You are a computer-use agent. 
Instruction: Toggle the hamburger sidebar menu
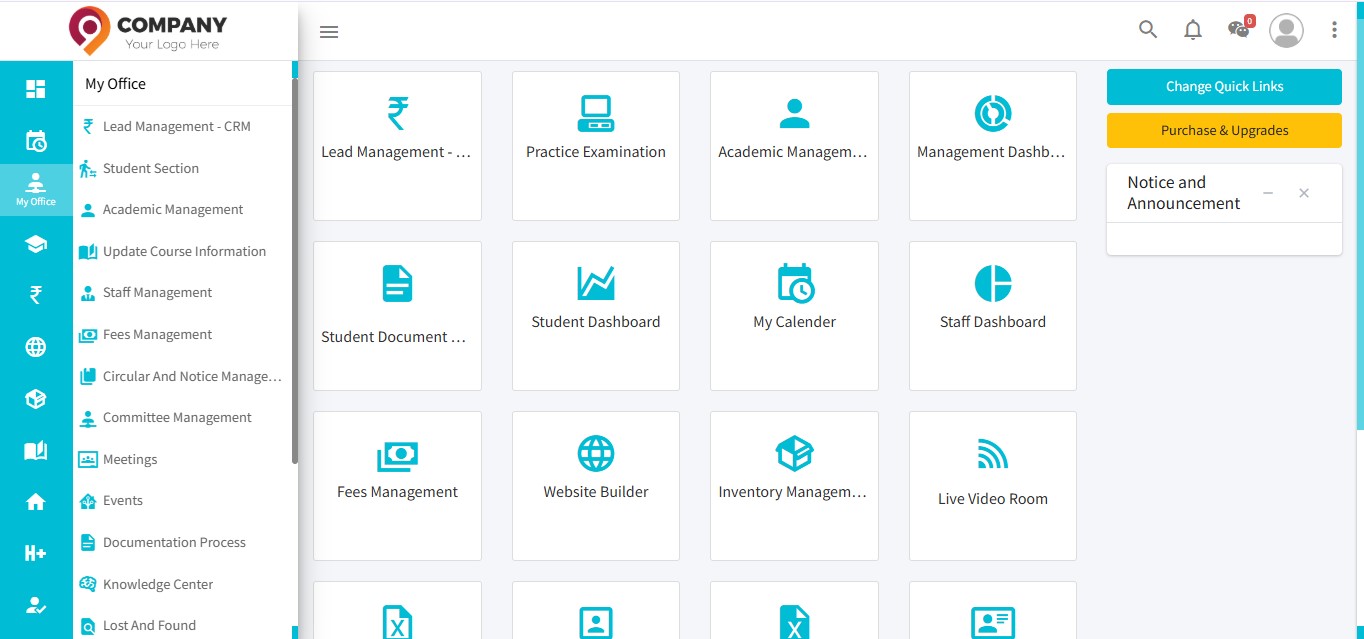point(329,32)
